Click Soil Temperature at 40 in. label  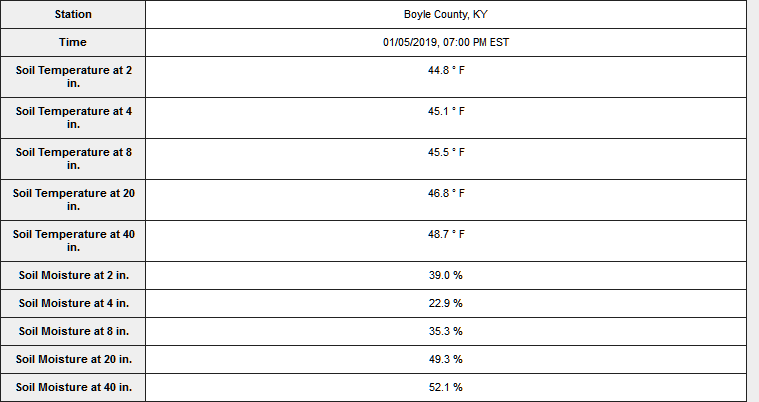click(x=73, y=241)
